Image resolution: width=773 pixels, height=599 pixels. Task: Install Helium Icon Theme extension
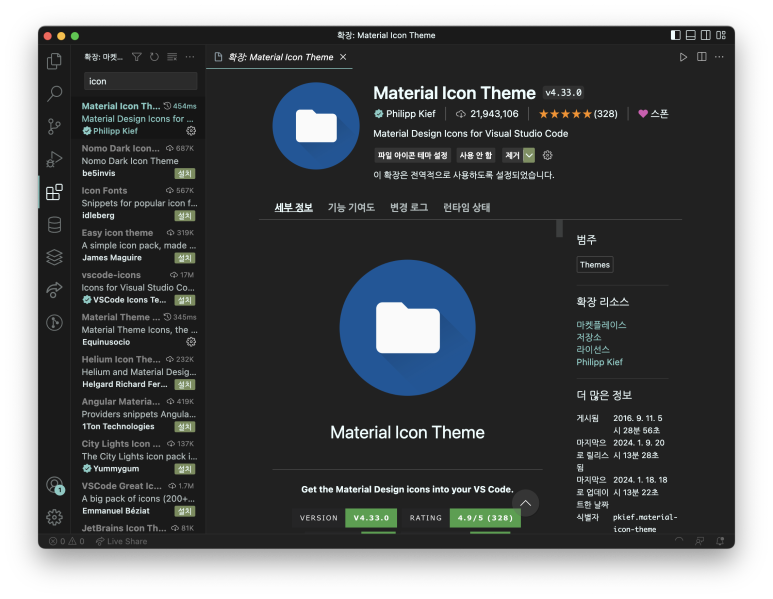[185, 385]
